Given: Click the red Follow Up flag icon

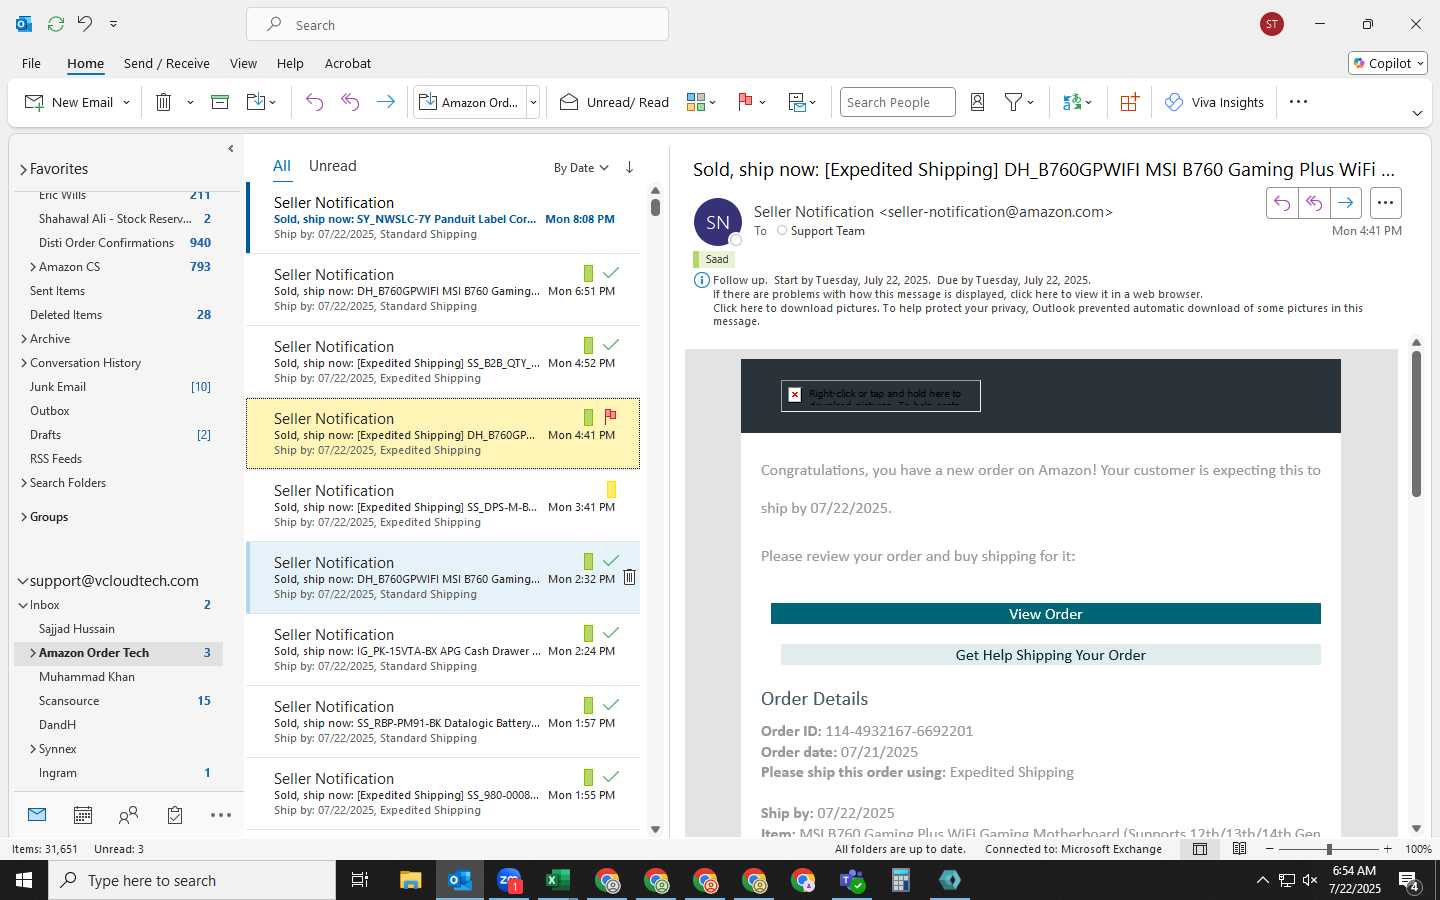Looking at the screenshot, I should tap(745, 102).
